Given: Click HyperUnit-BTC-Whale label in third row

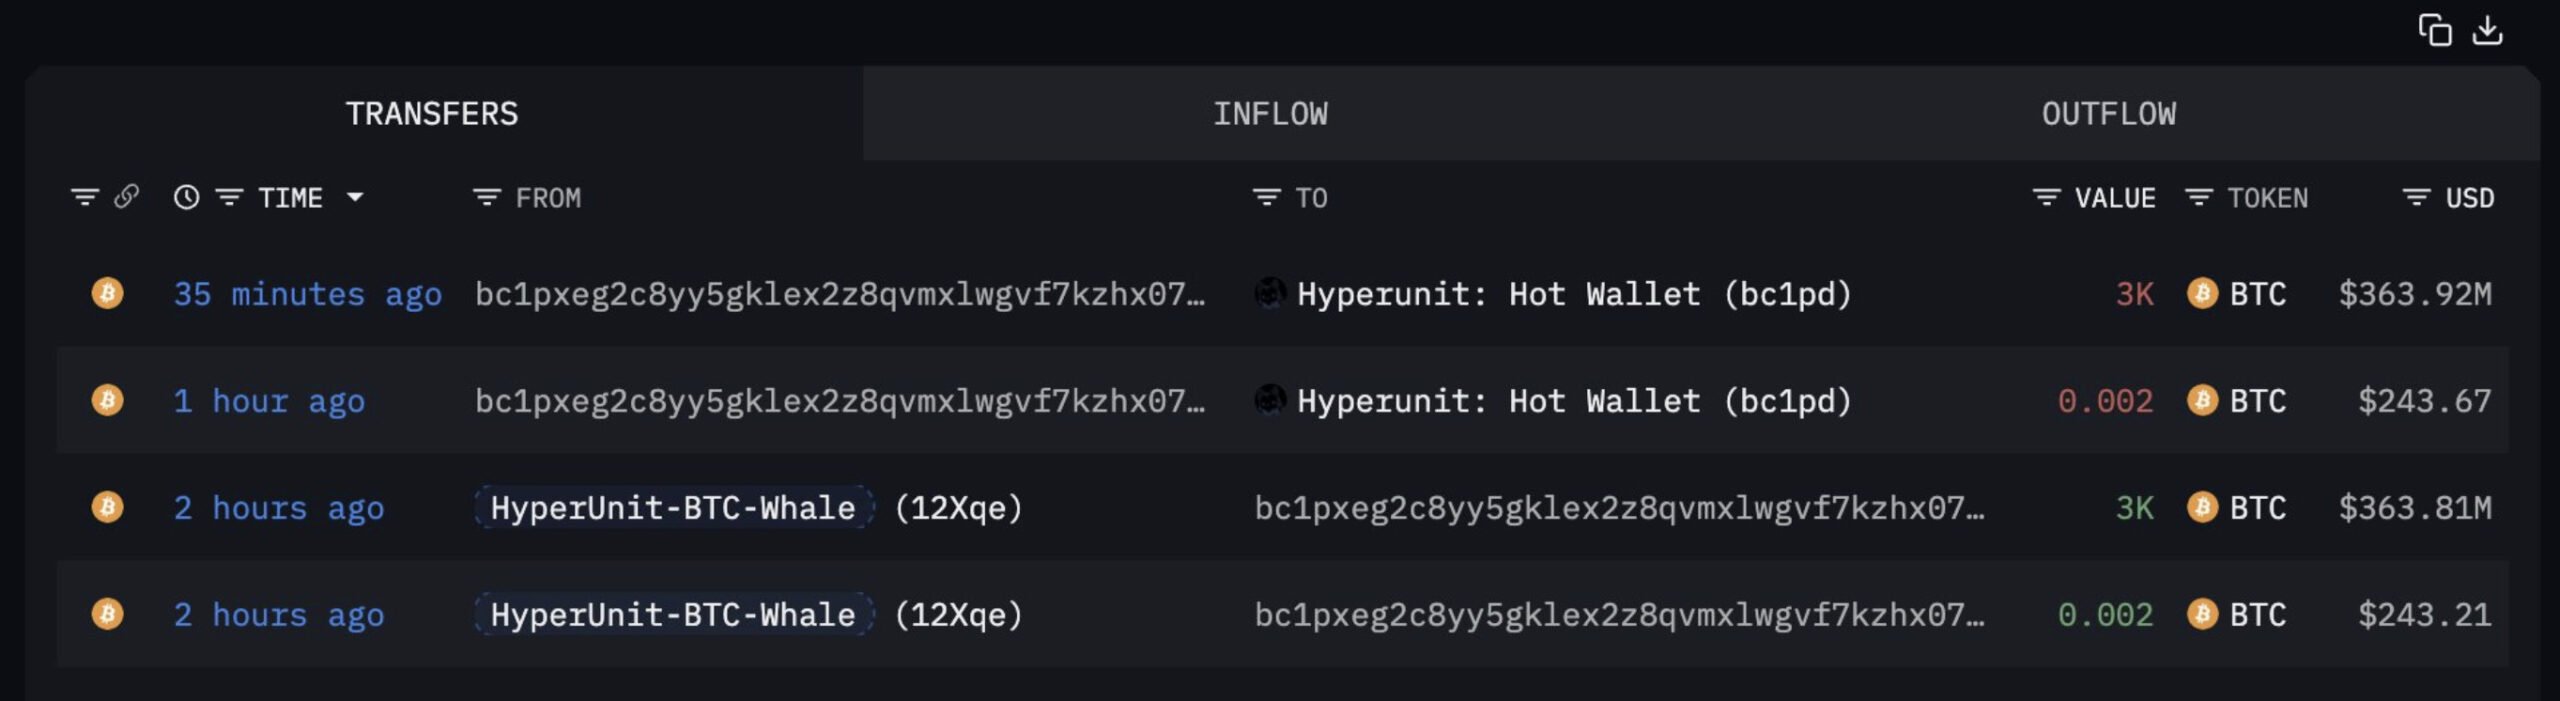Looking at the screenshot, I should [x=673, y=508].
